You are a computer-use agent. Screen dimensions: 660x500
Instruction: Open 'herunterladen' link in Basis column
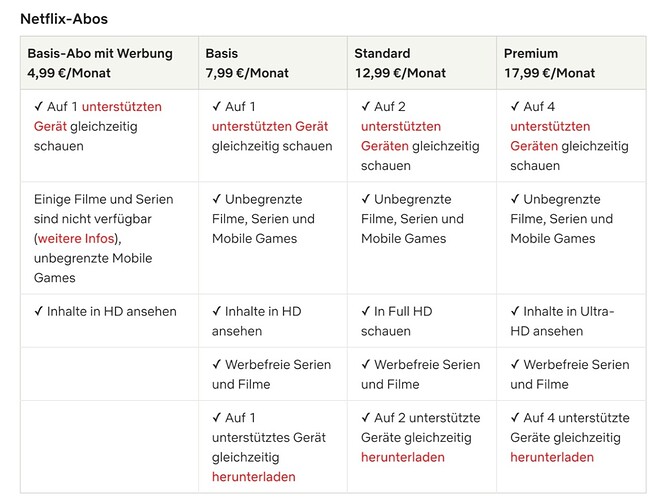click(x=254, y=477)
